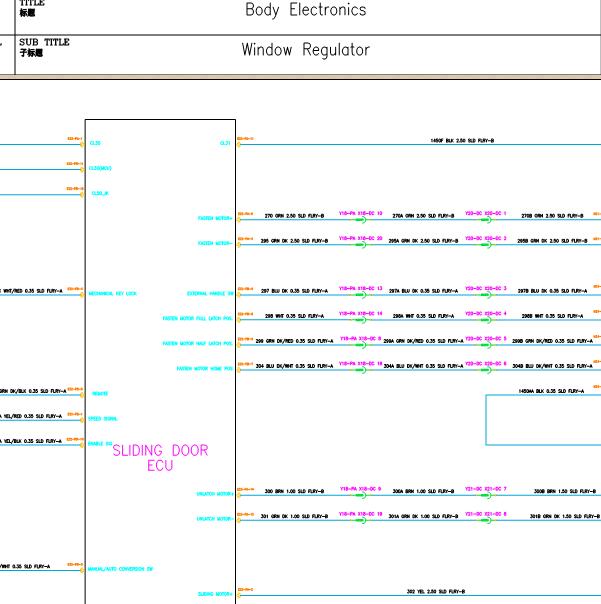601x604 pixels.
Task: Click connector label 'Y20-DC X20-DC 4'
Action: [x=485, y=313]
